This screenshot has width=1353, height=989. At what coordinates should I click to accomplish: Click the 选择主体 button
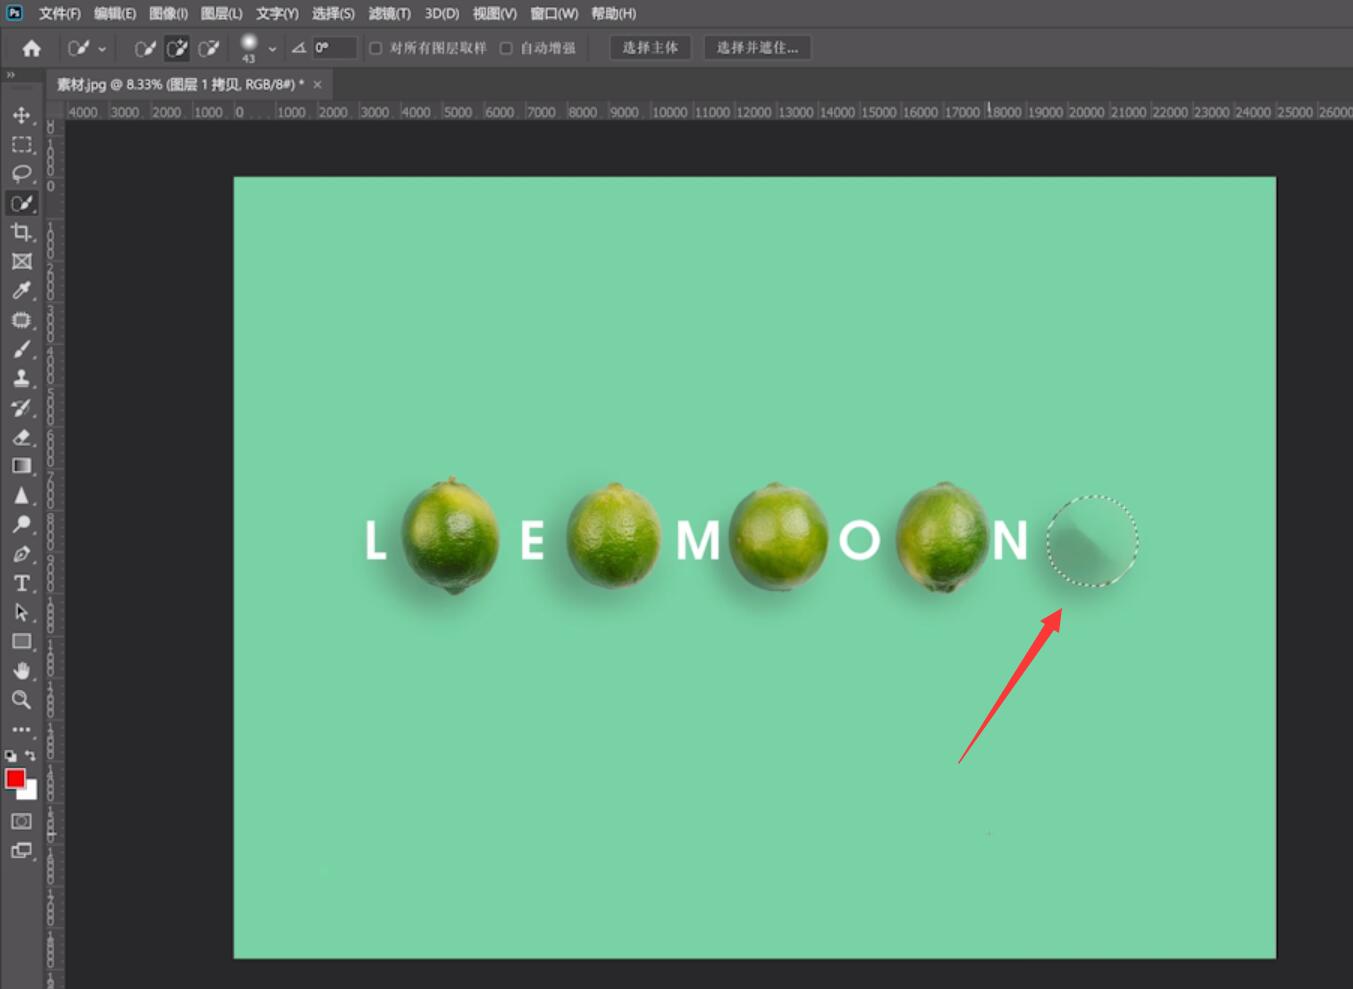point(650,48)
